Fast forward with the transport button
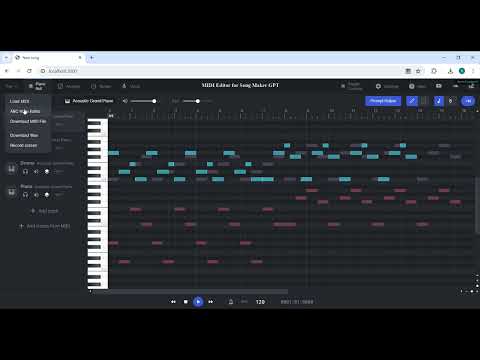 [211, 302]
